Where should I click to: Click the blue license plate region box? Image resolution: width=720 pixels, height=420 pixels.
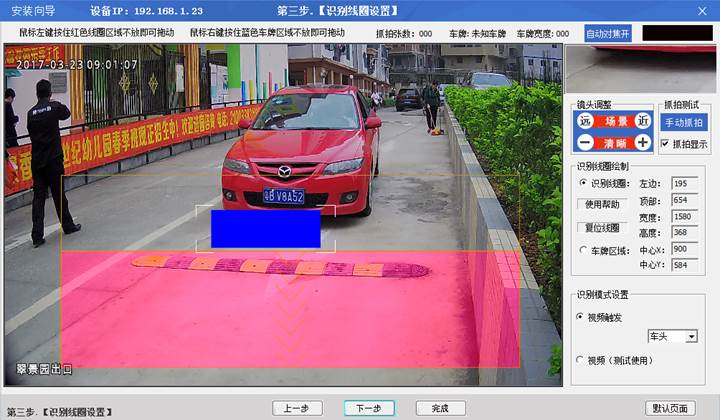[265, 228]
